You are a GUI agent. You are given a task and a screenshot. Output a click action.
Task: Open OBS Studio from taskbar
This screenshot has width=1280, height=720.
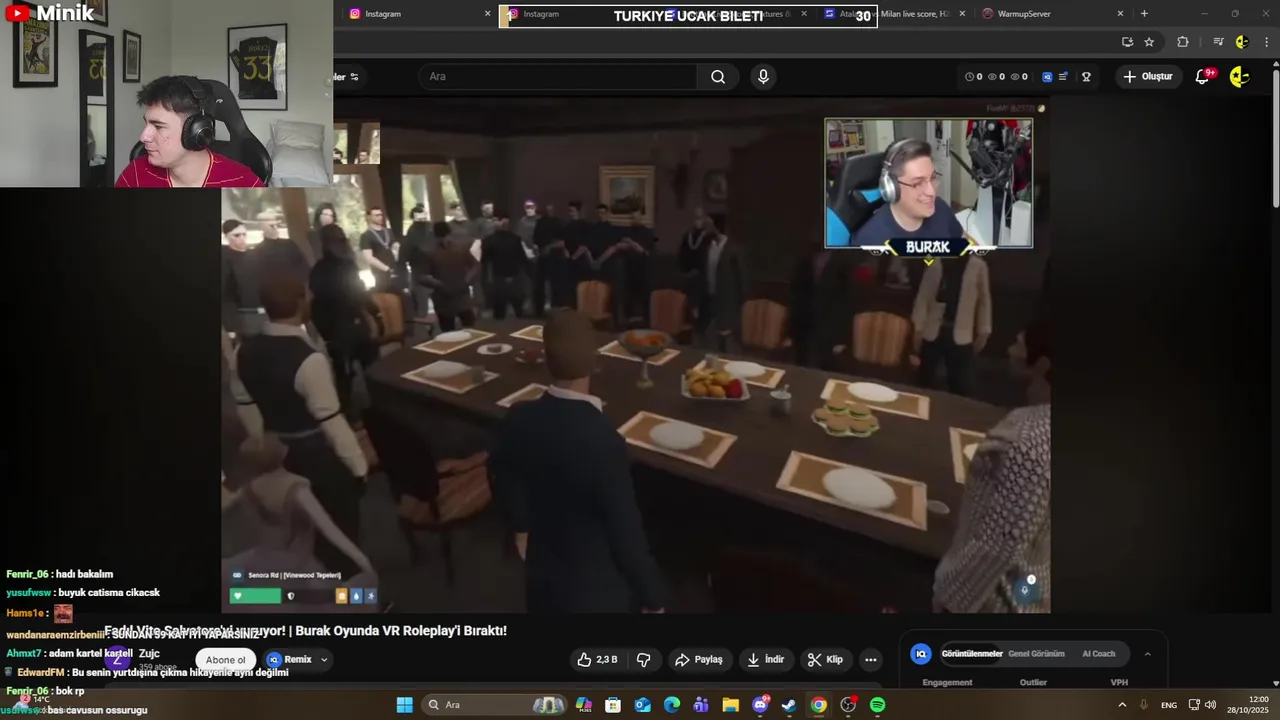[848, 705]
